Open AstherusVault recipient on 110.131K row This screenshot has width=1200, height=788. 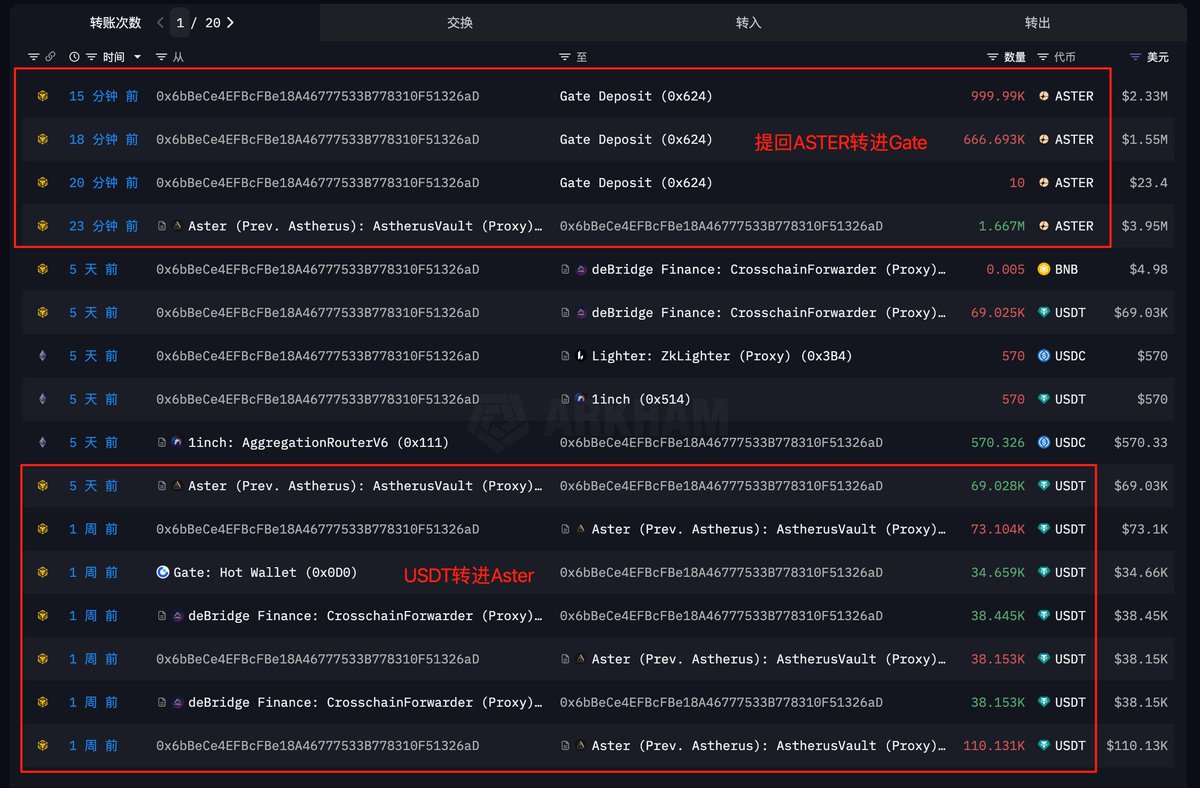(x=768, y=745)
